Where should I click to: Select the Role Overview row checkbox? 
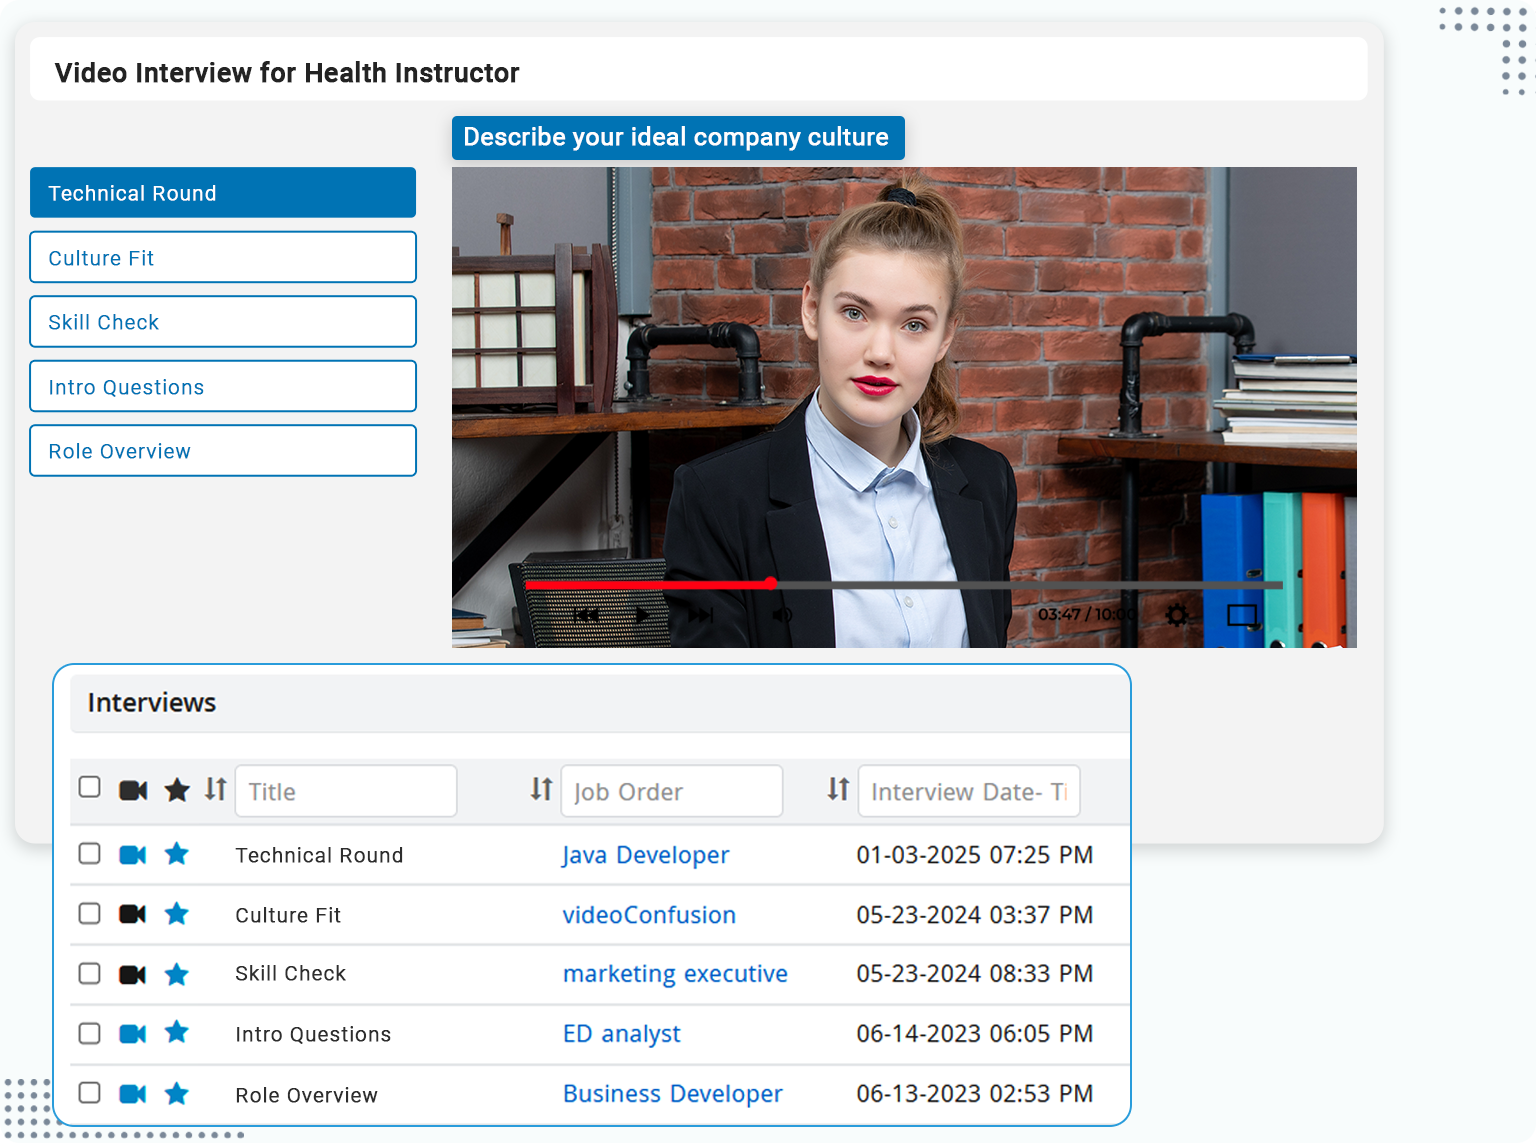tap(89, 1093)
